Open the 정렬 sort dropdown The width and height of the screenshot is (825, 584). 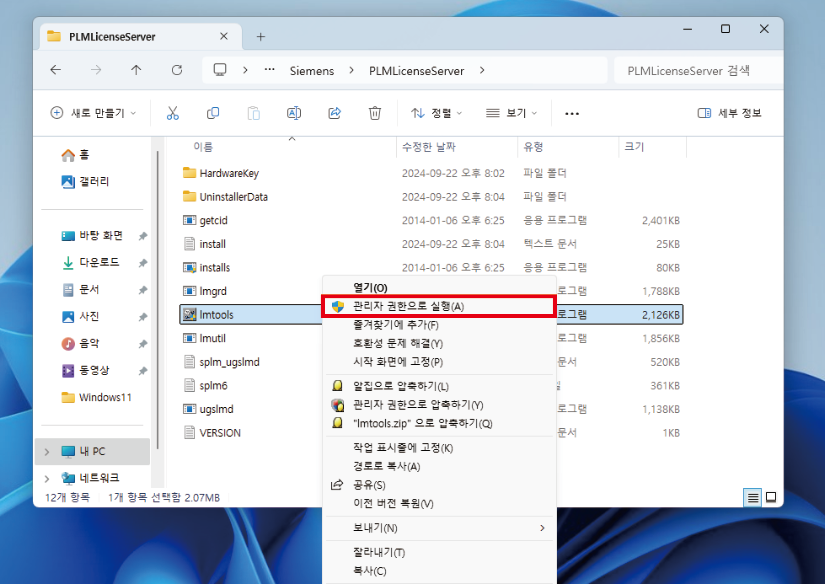(x=436, y=113)
